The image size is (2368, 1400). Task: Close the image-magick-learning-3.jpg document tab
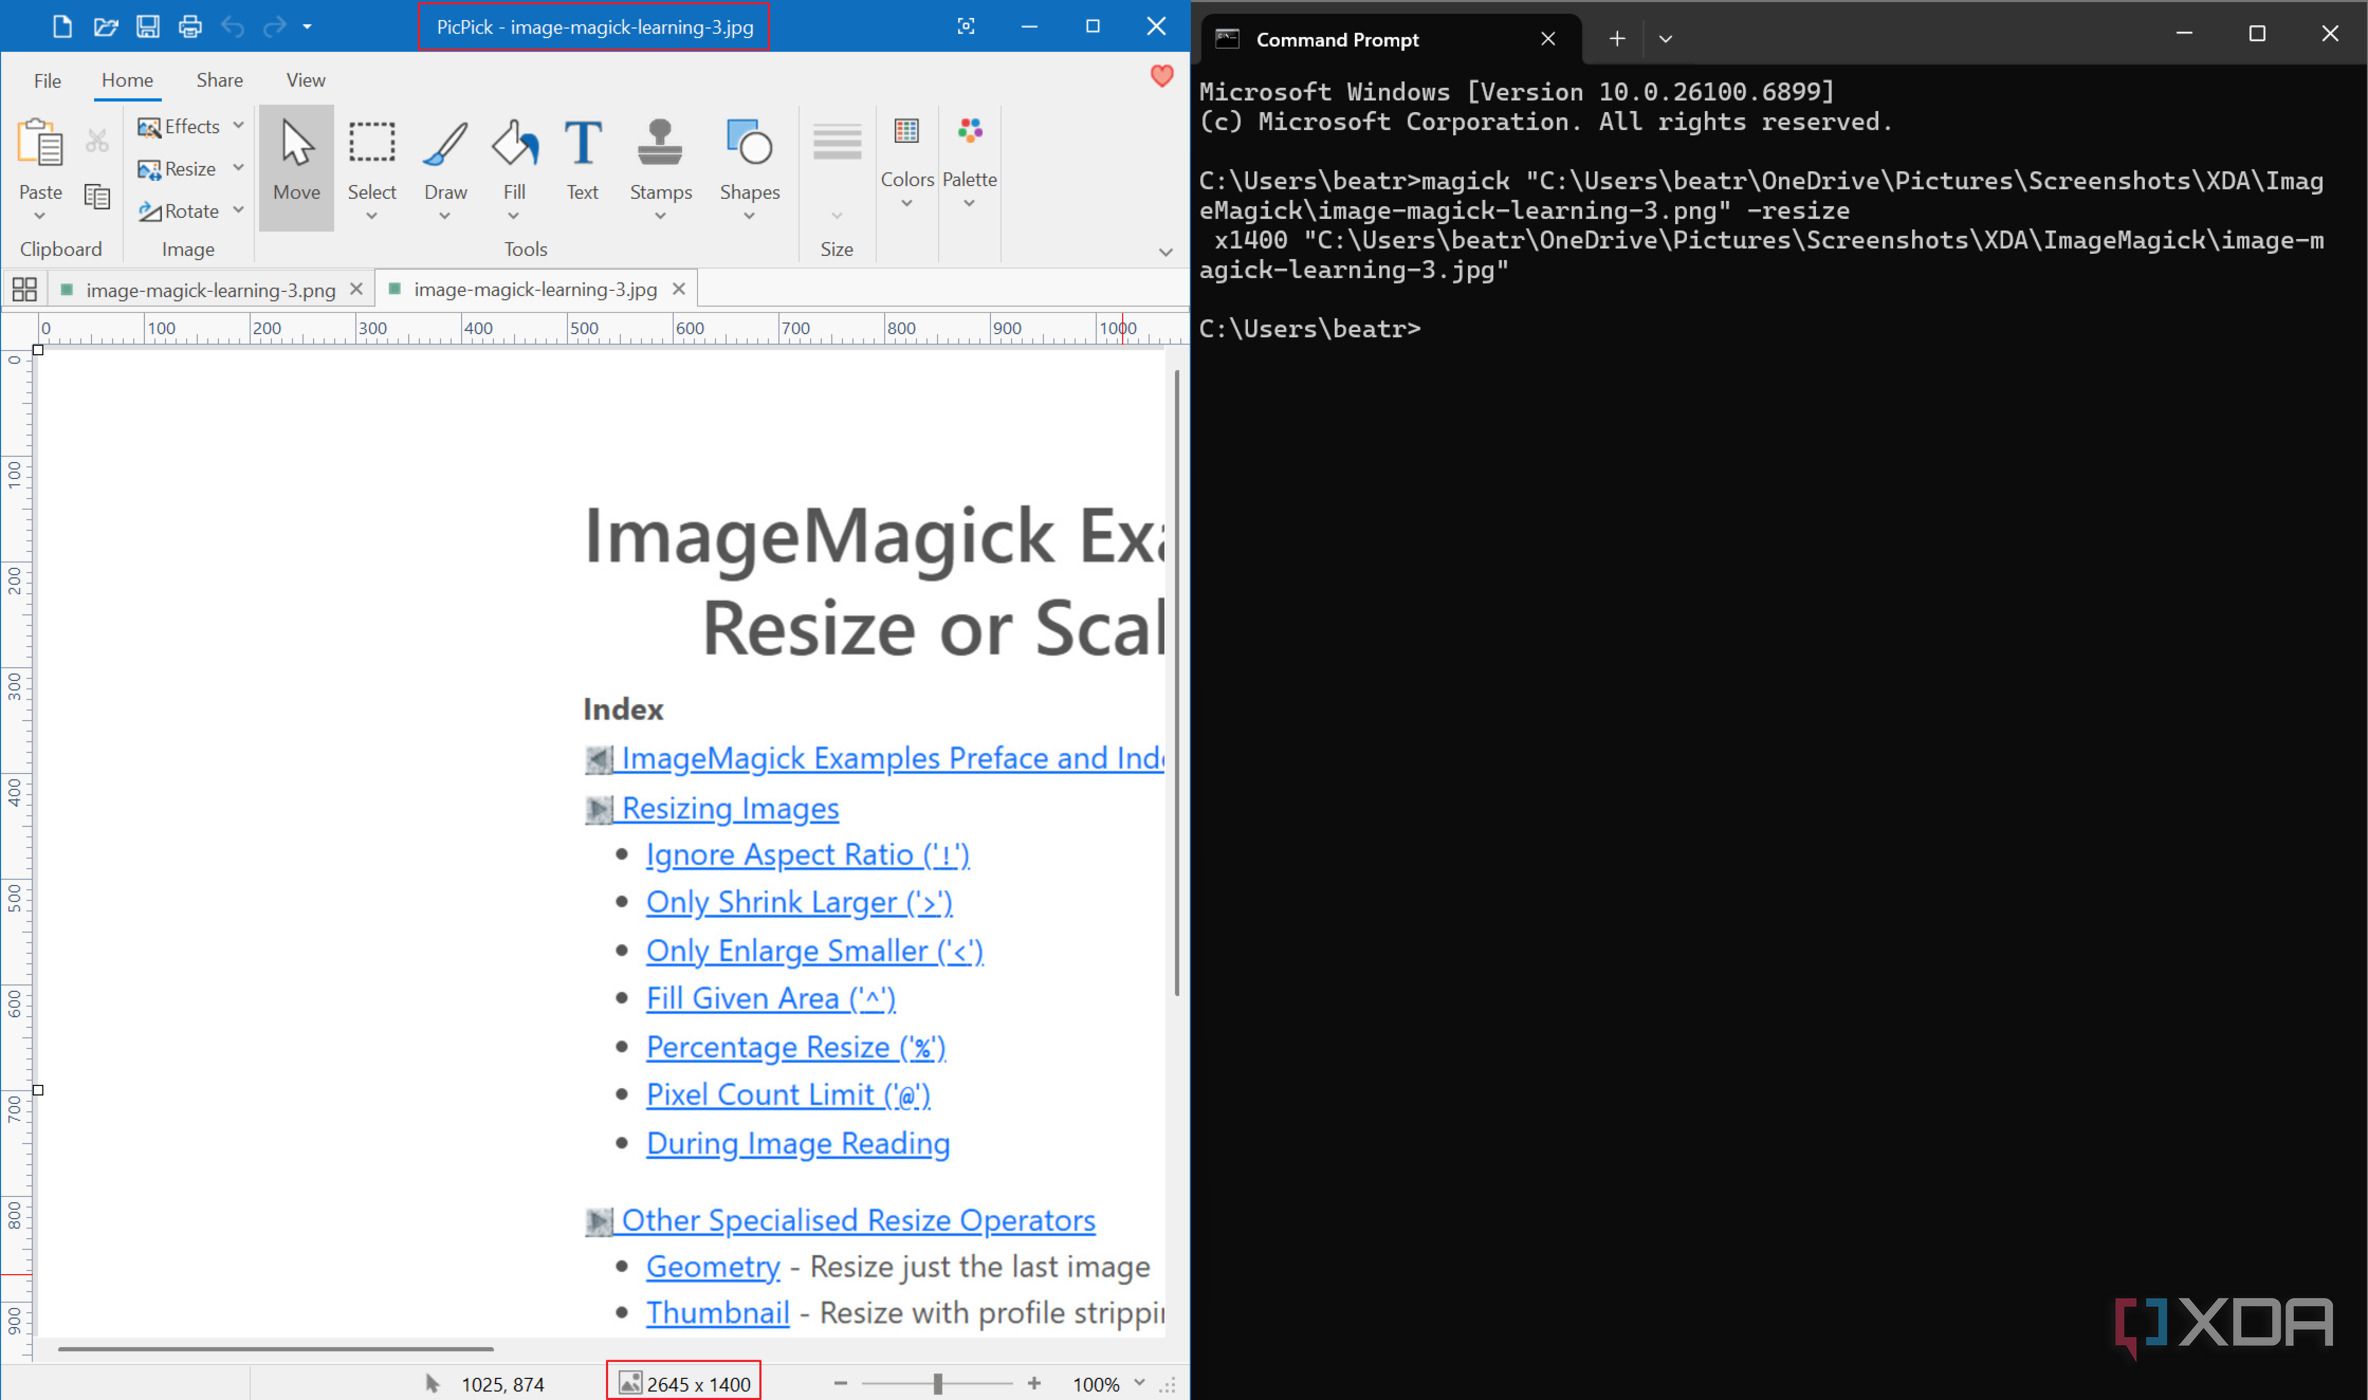coord(679,289)
